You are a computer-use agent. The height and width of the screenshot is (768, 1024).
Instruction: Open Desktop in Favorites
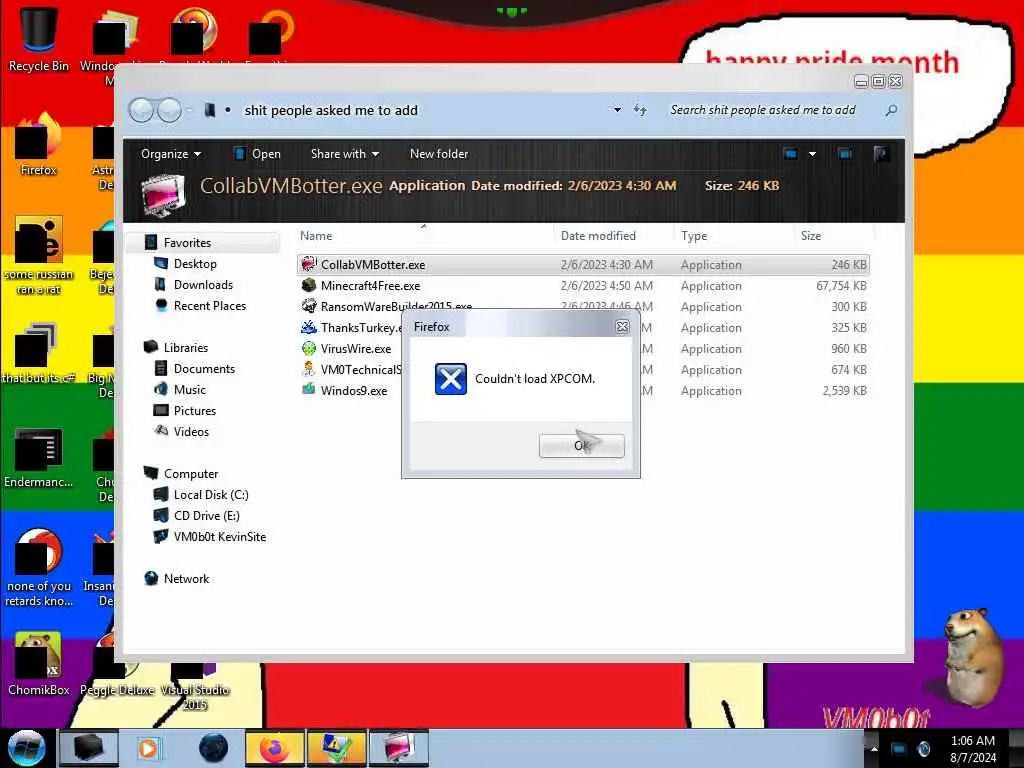pos(195,264)
